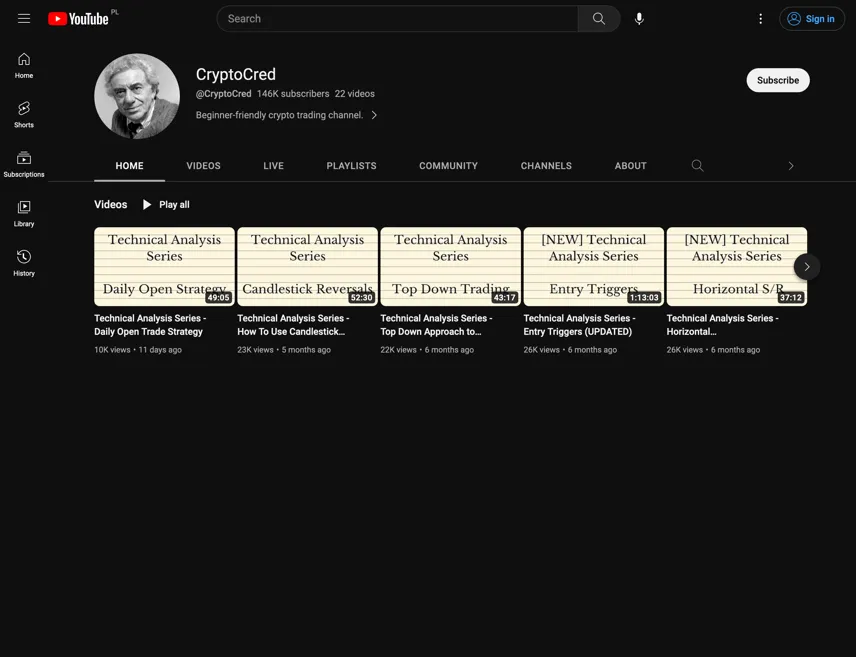Screen dimensions: 856x657
Task: Advance the video carousel to next videos
Action: (806, 267)
